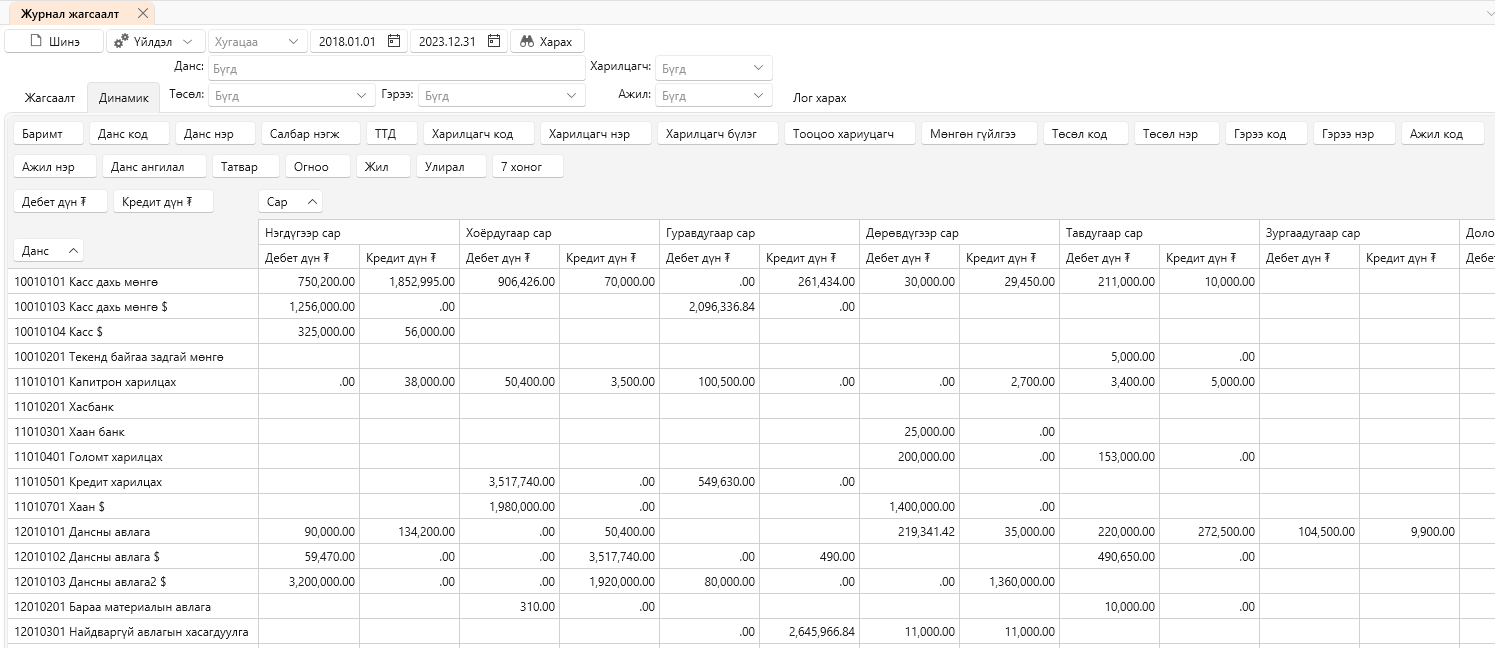Select the Харилцагч нэр field chip

[596, 134]
